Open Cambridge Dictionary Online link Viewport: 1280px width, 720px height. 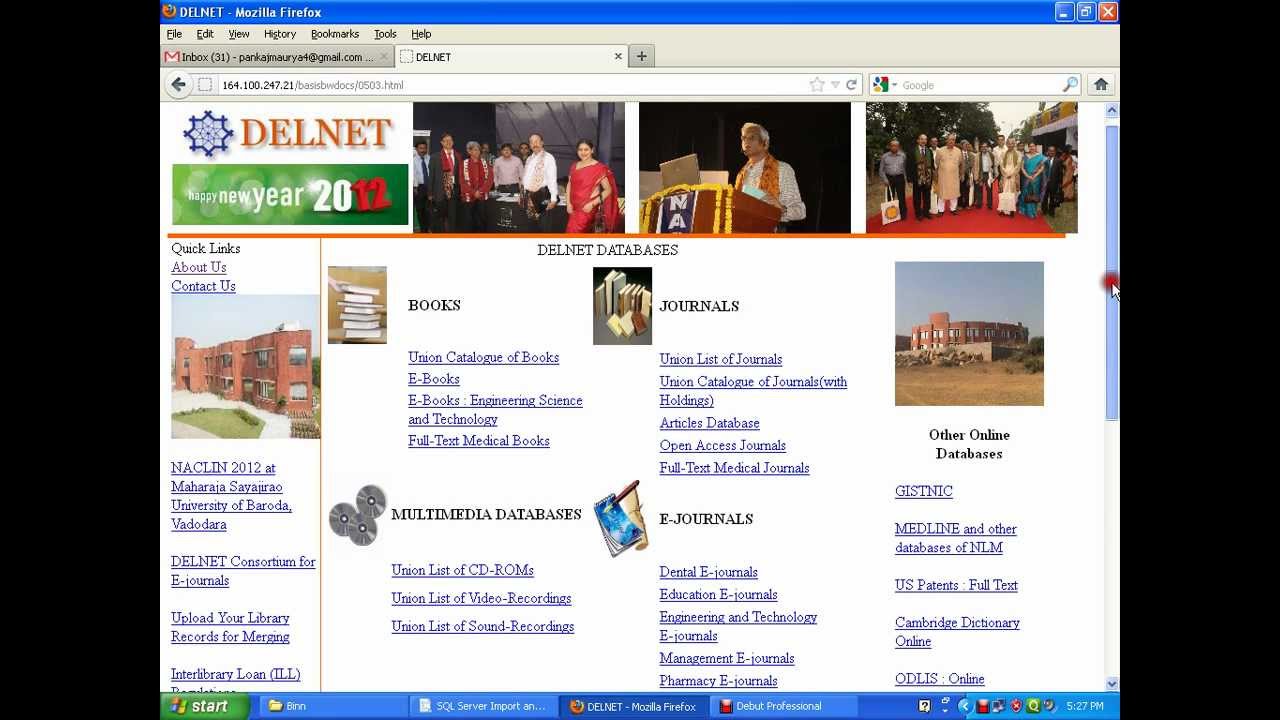[957, 632]
